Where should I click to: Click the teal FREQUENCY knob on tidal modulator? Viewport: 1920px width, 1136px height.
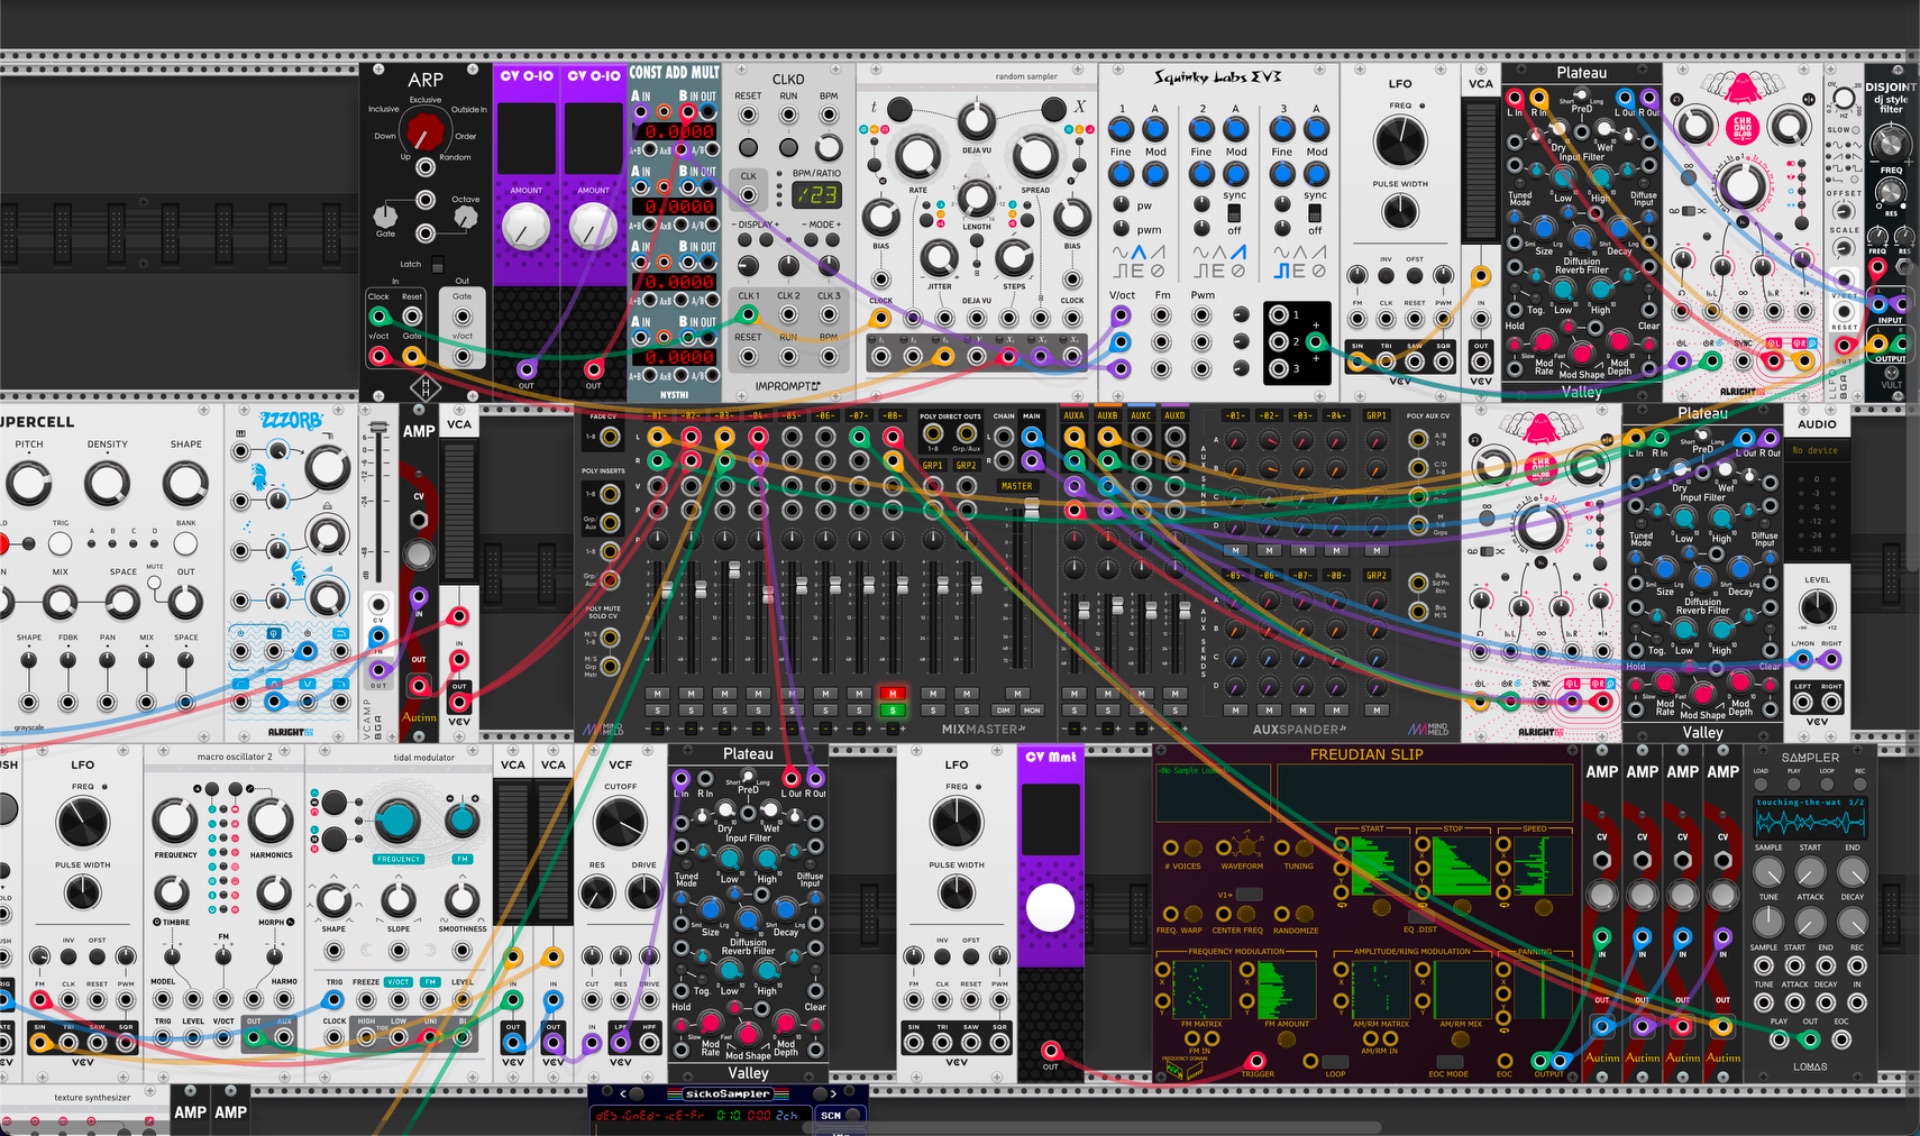pyautogui.click(x=397, y=821)
